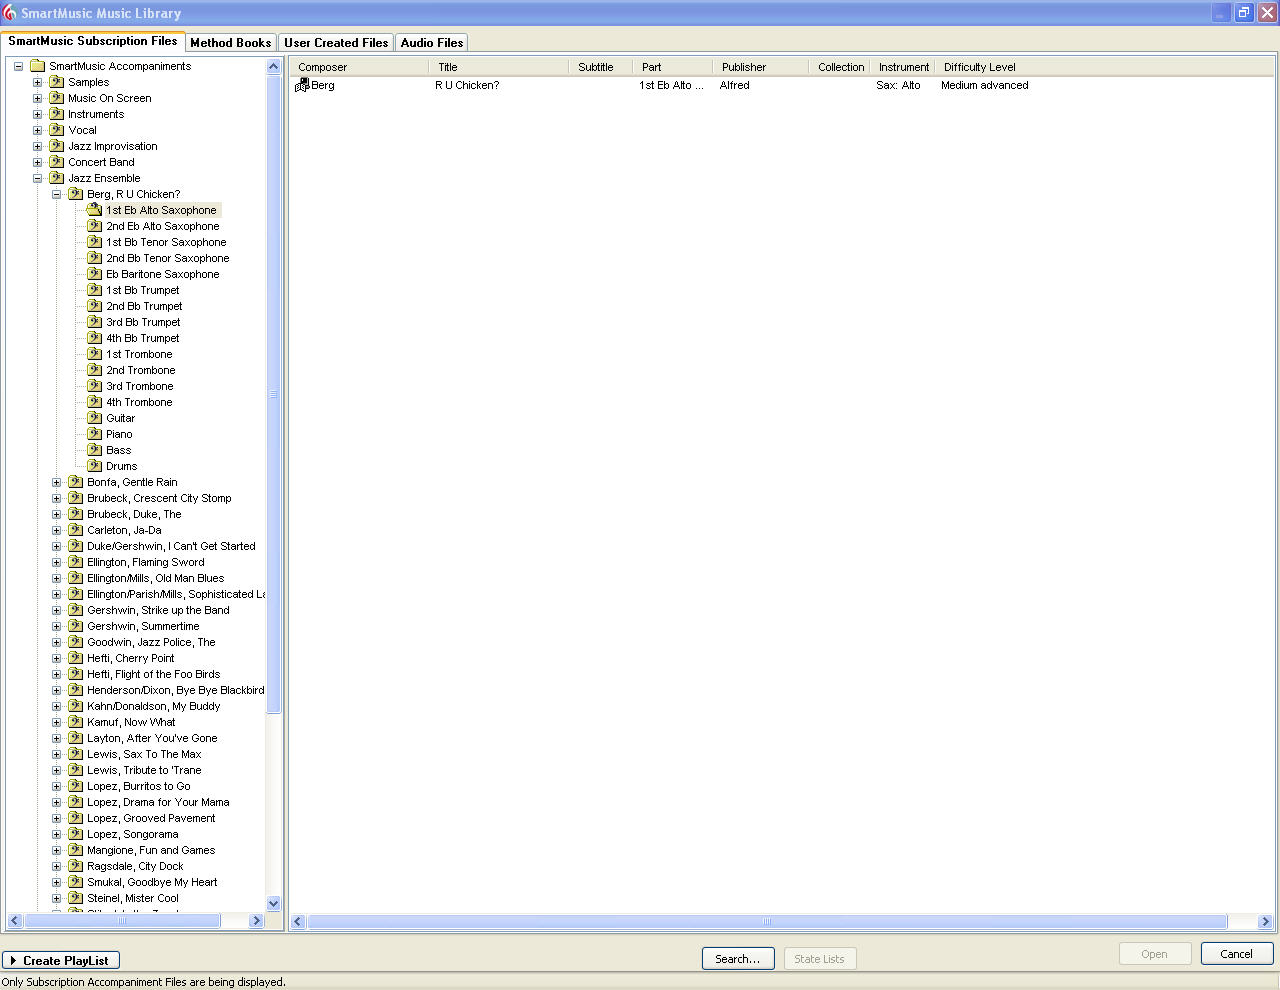Click the icon beside 1st Bb Trumpet
This screenshot has height=990, width=1280.
(95, 290)
